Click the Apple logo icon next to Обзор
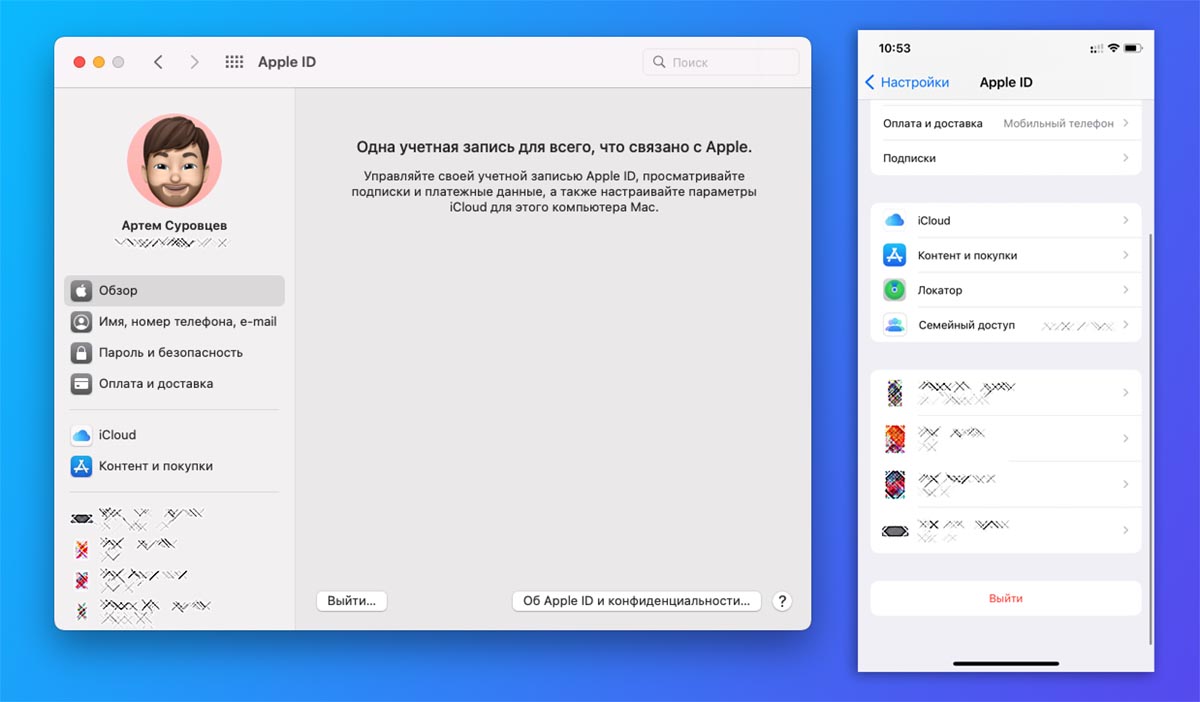The image size is (1200, 702). (81, 291)
